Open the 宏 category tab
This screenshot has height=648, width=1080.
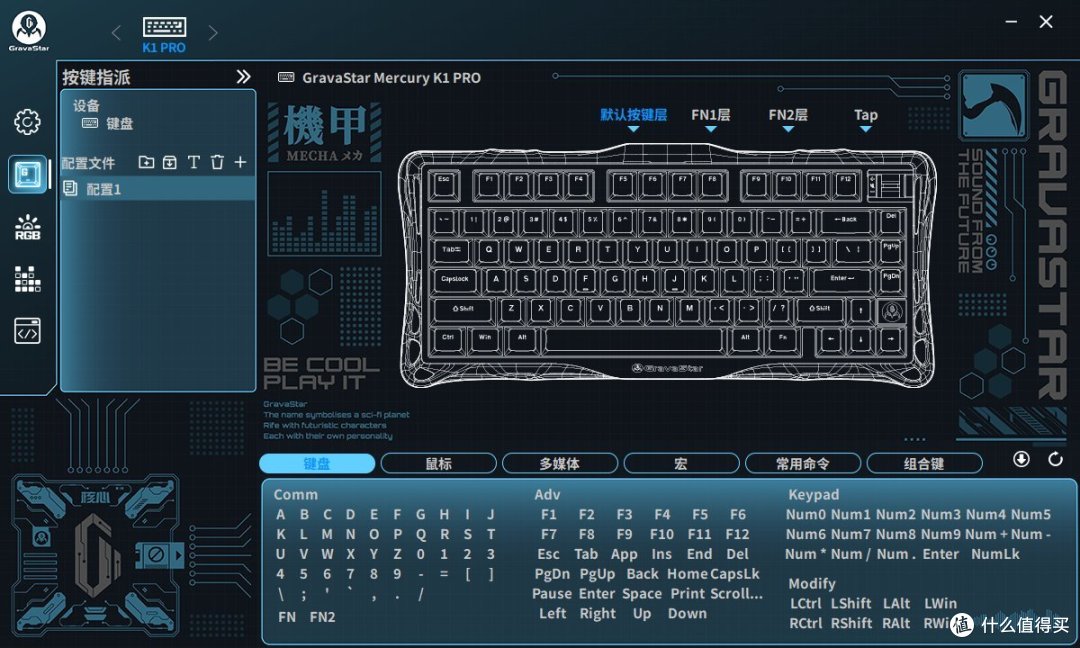681,463
